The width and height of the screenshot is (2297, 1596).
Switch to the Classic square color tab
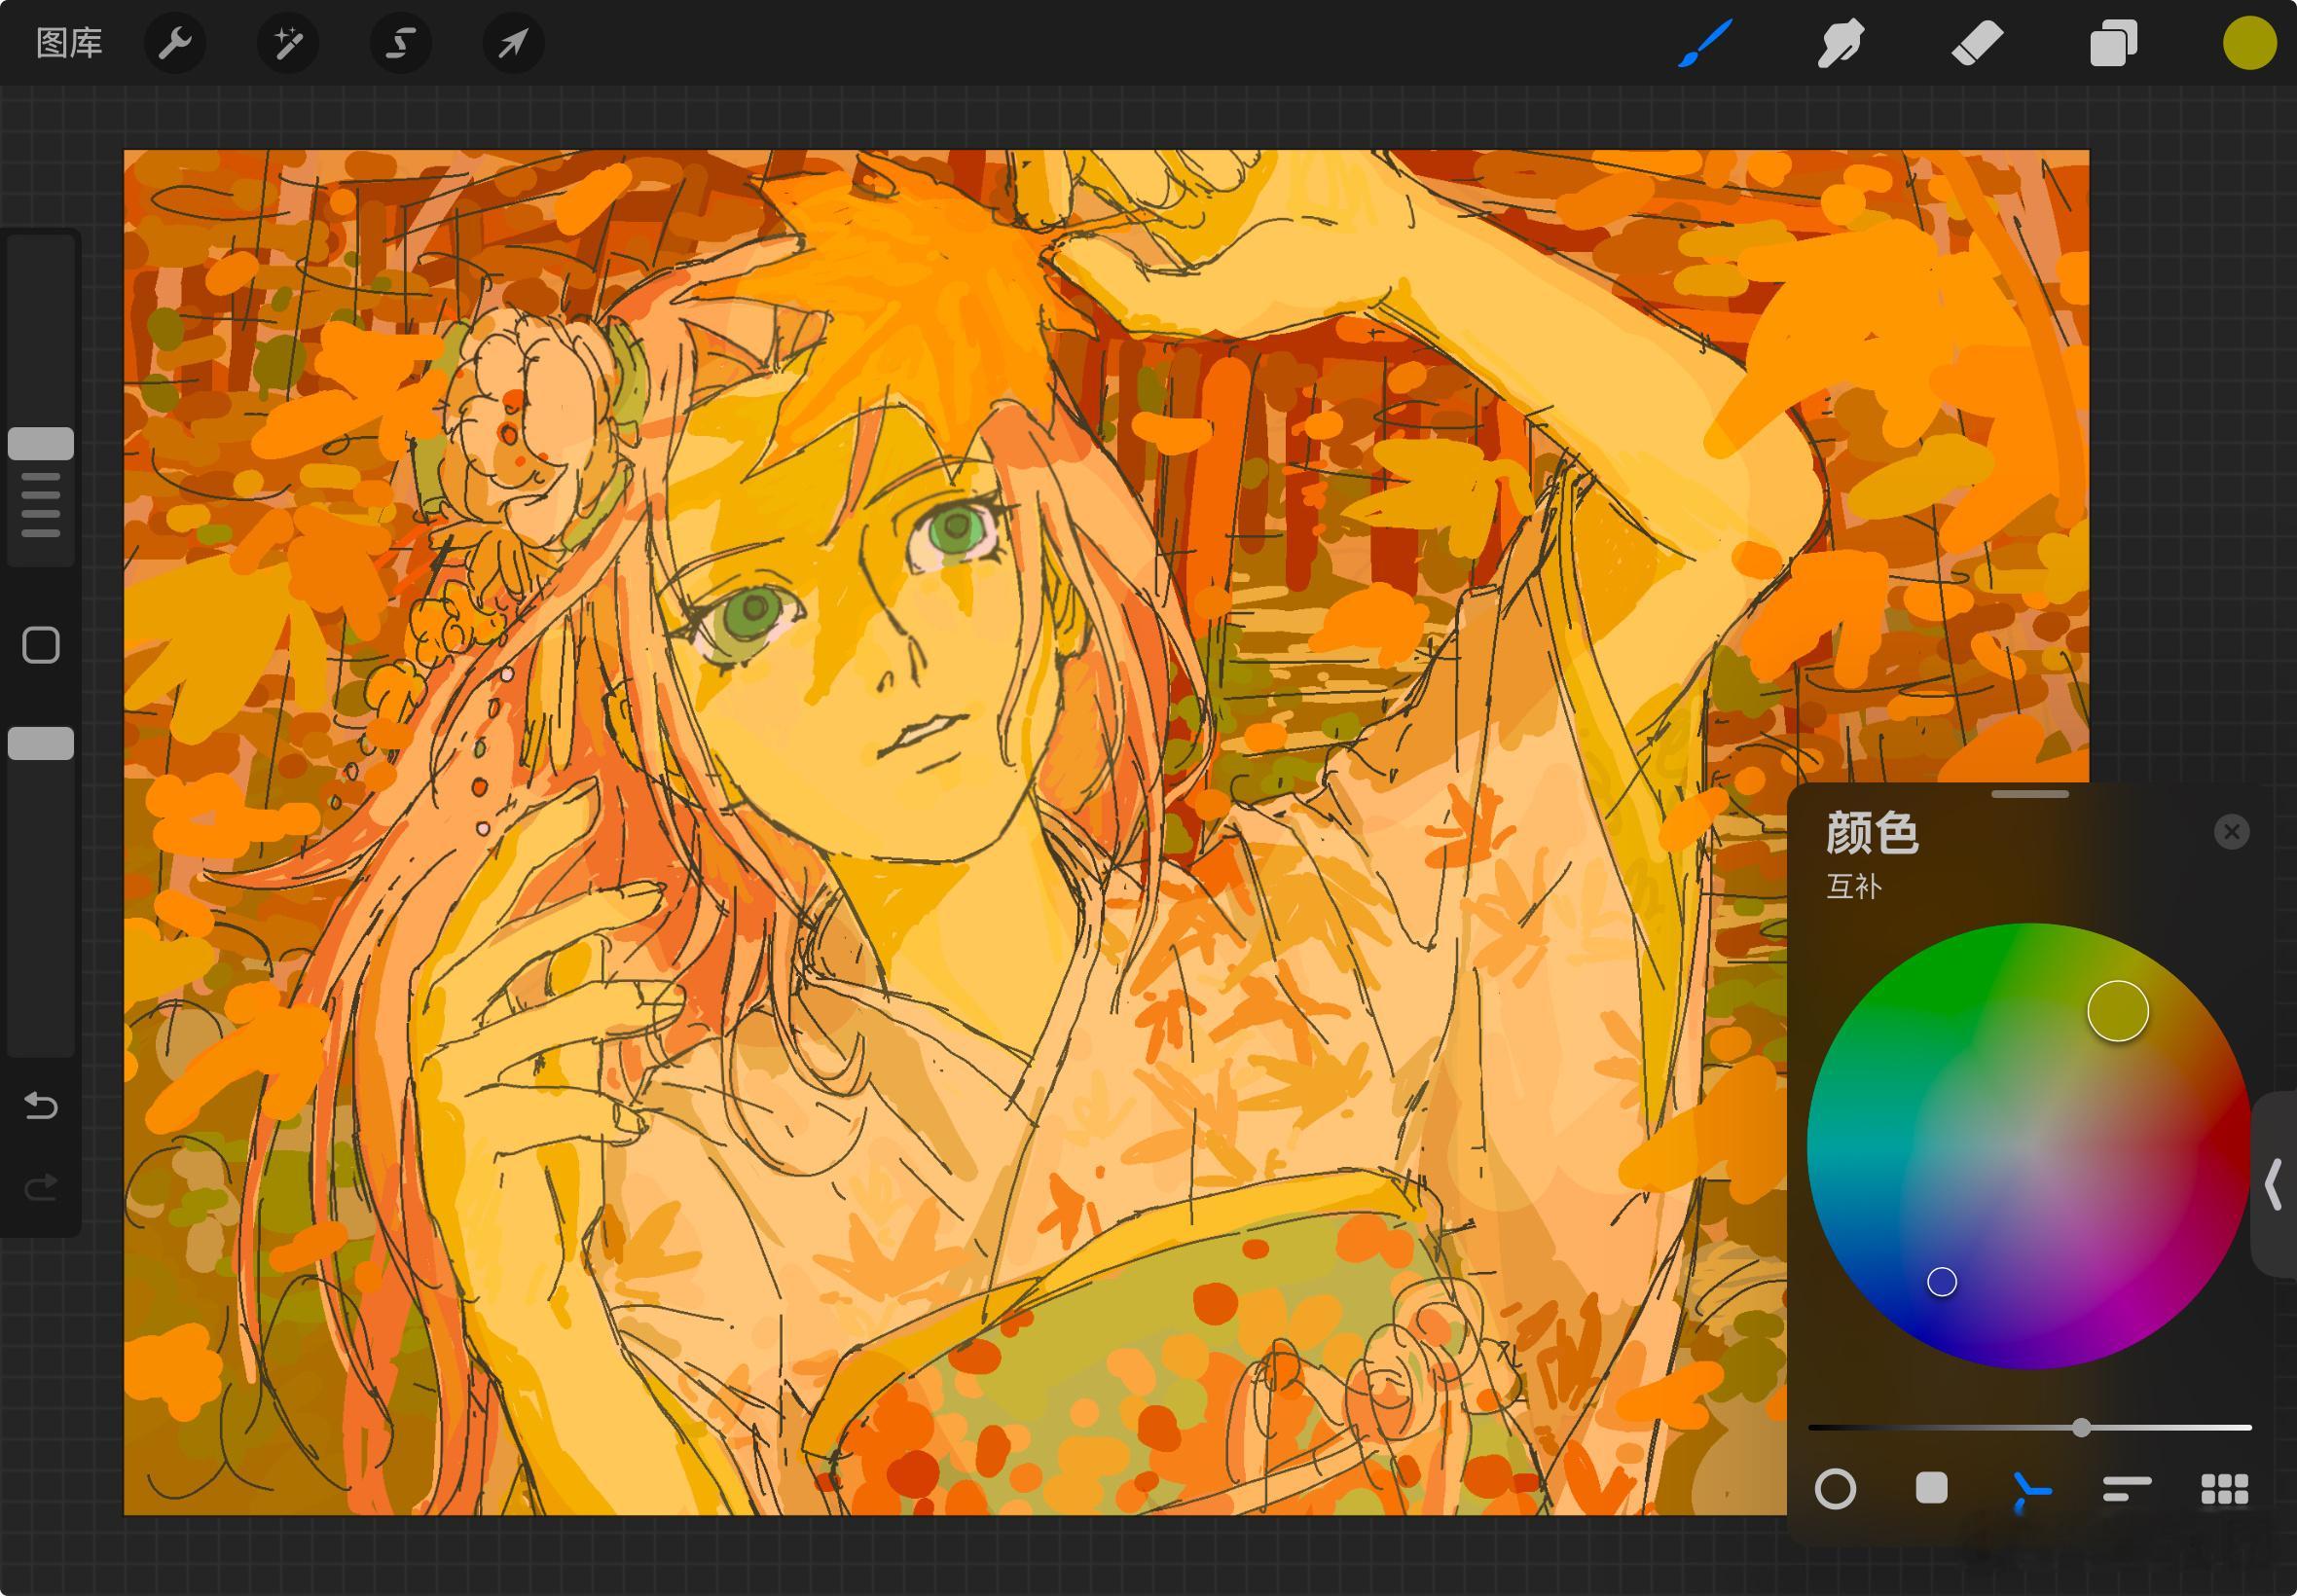point(1931,1488)
